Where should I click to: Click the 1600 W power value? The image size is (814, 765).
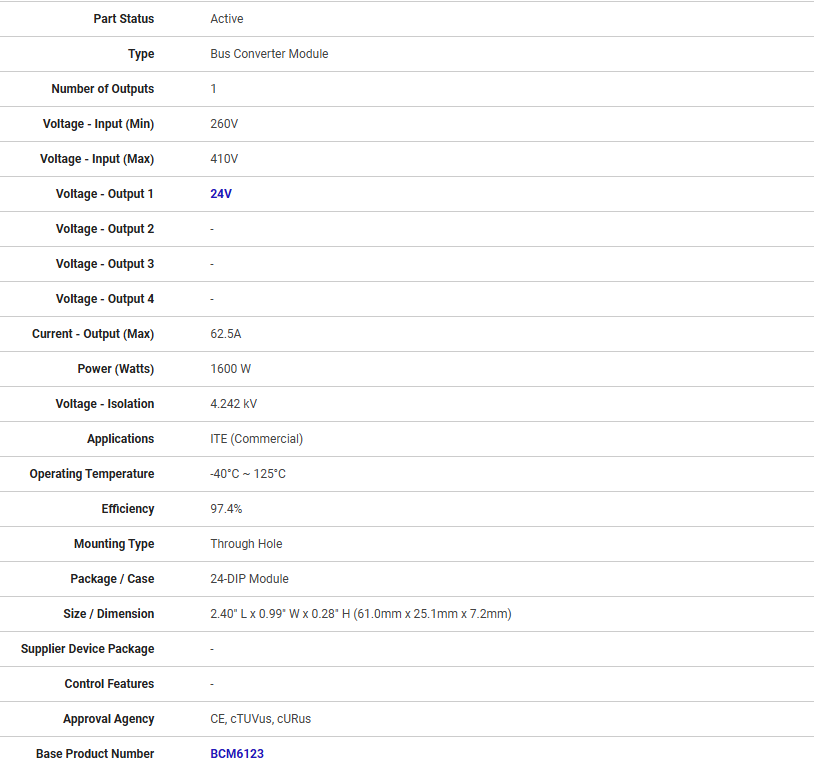pyautogui.click(x=230, y=369)
